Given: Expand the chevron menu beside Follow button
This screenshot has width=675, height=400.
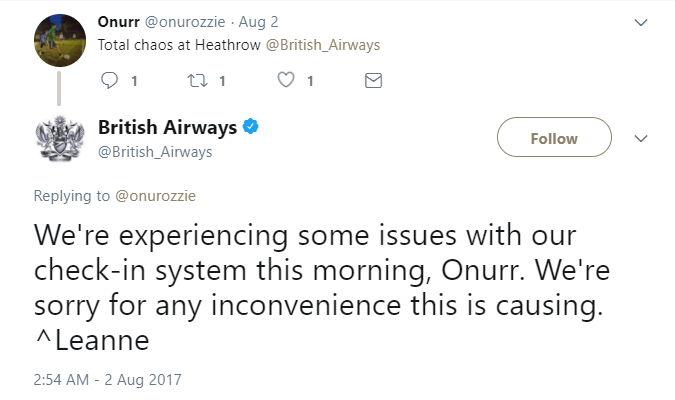Looking at the screenshot, I should pyautogui.click(x=642, y=138).
